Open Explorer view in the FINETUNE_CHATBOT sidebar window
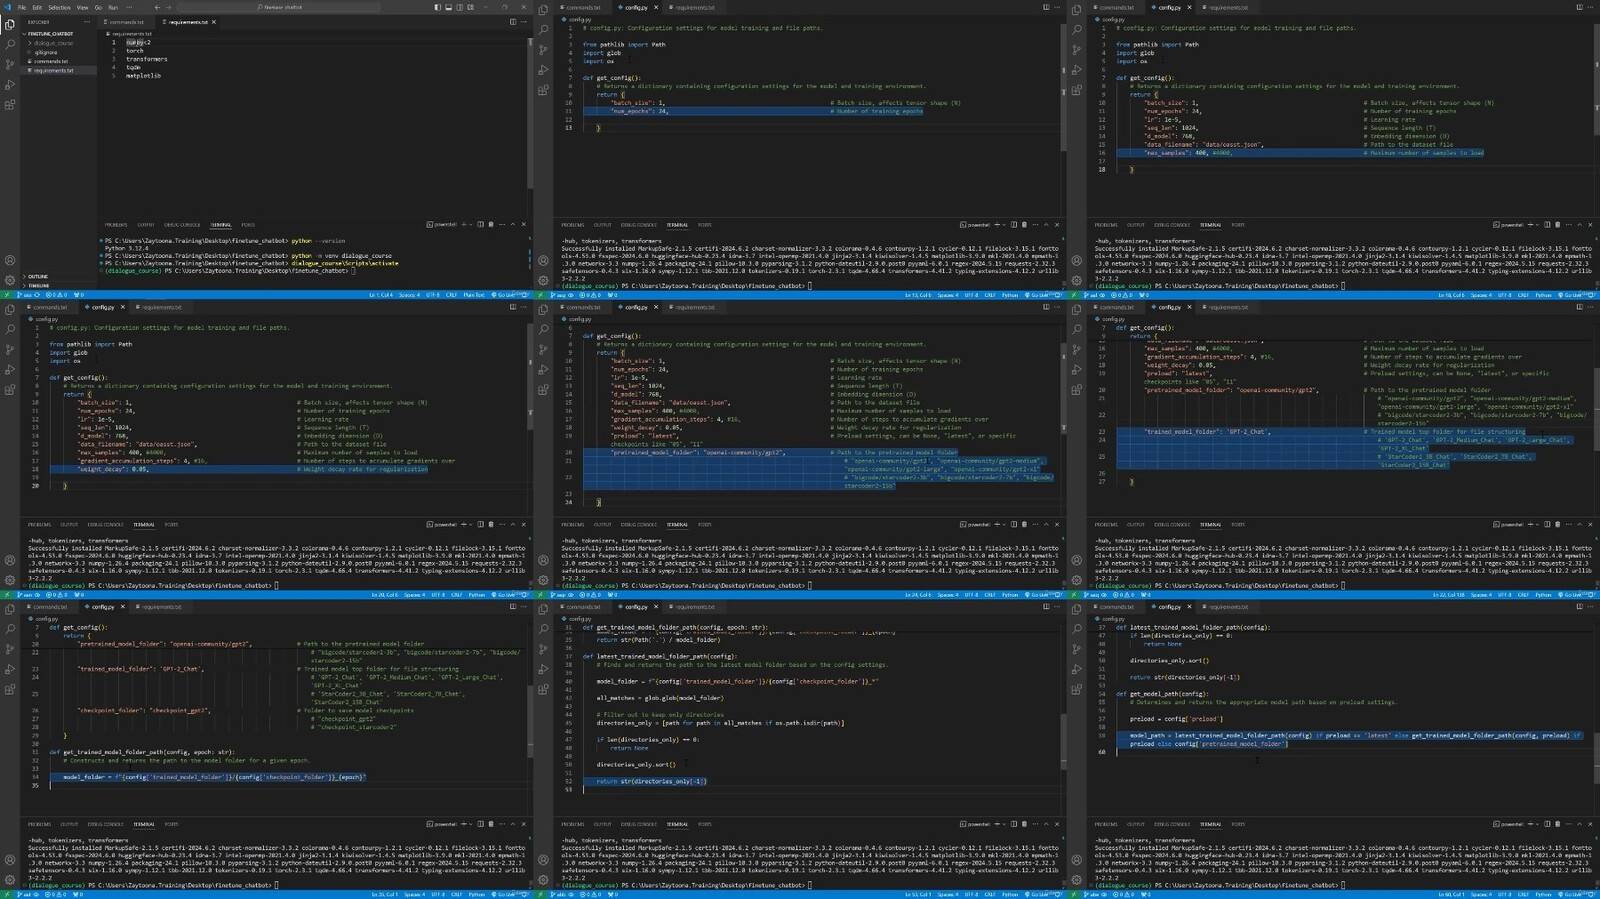This screenshot has width=1600, height=899. [x=10, y=24]
